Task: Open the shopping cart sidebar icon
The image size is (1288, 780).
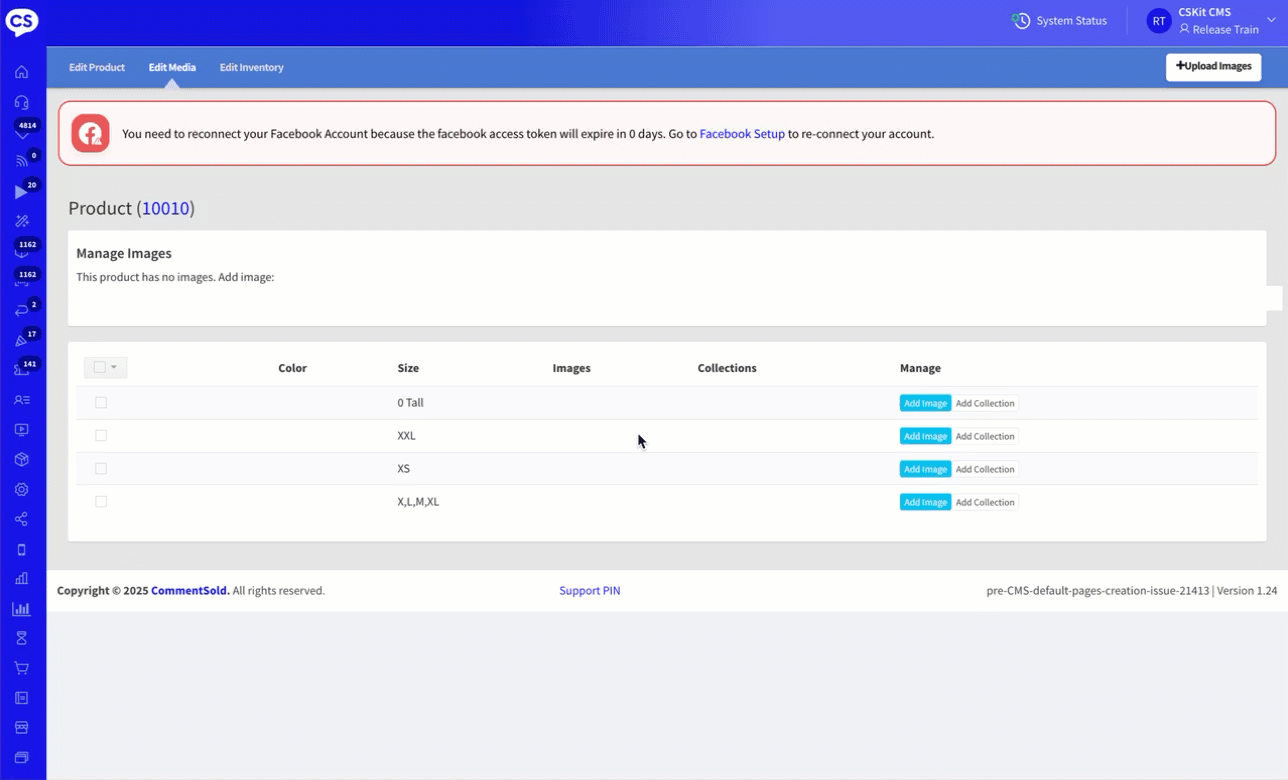Action: click(21, 668)
